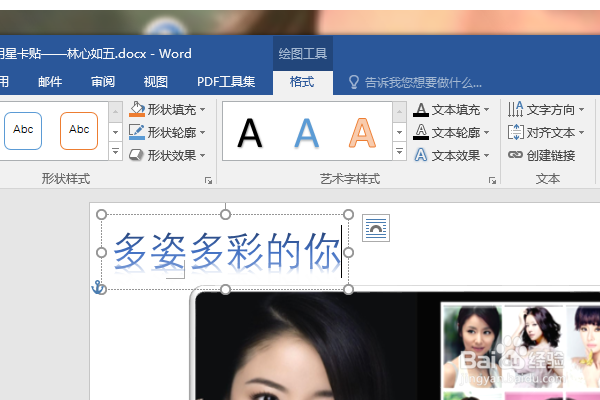
Task: Click the bottom-right text box resize handle
Action: pyautogui.click(x=348, y=289)
